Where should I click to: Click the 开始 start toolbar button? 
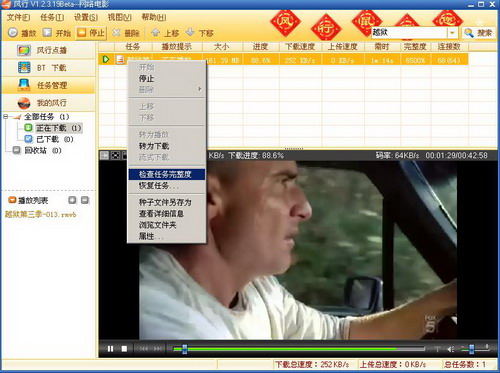57,33
